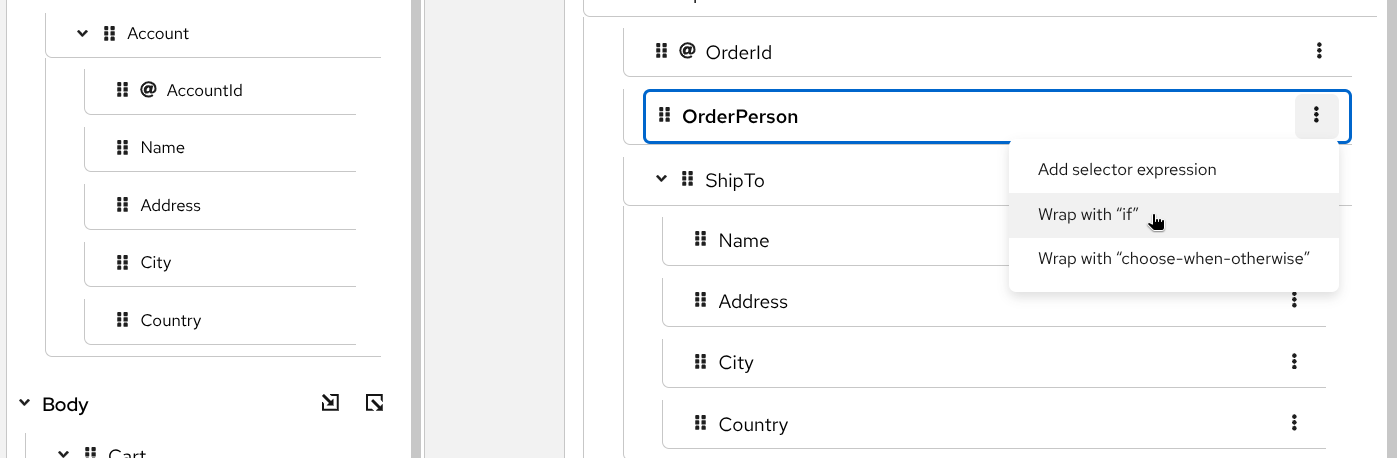
Task: Select the OrderId attribute in target
Action: pos(738,52)
